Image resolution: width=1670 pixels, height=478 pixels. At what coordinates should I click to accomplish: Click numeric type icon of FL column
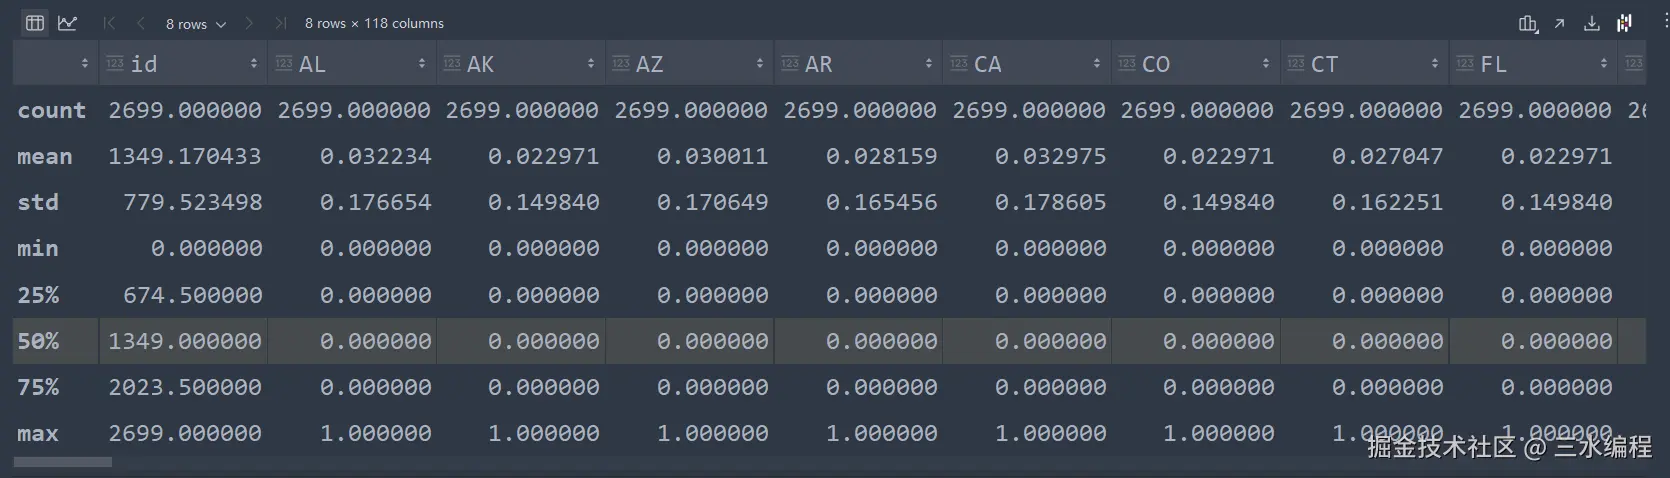pos(1465,64)
